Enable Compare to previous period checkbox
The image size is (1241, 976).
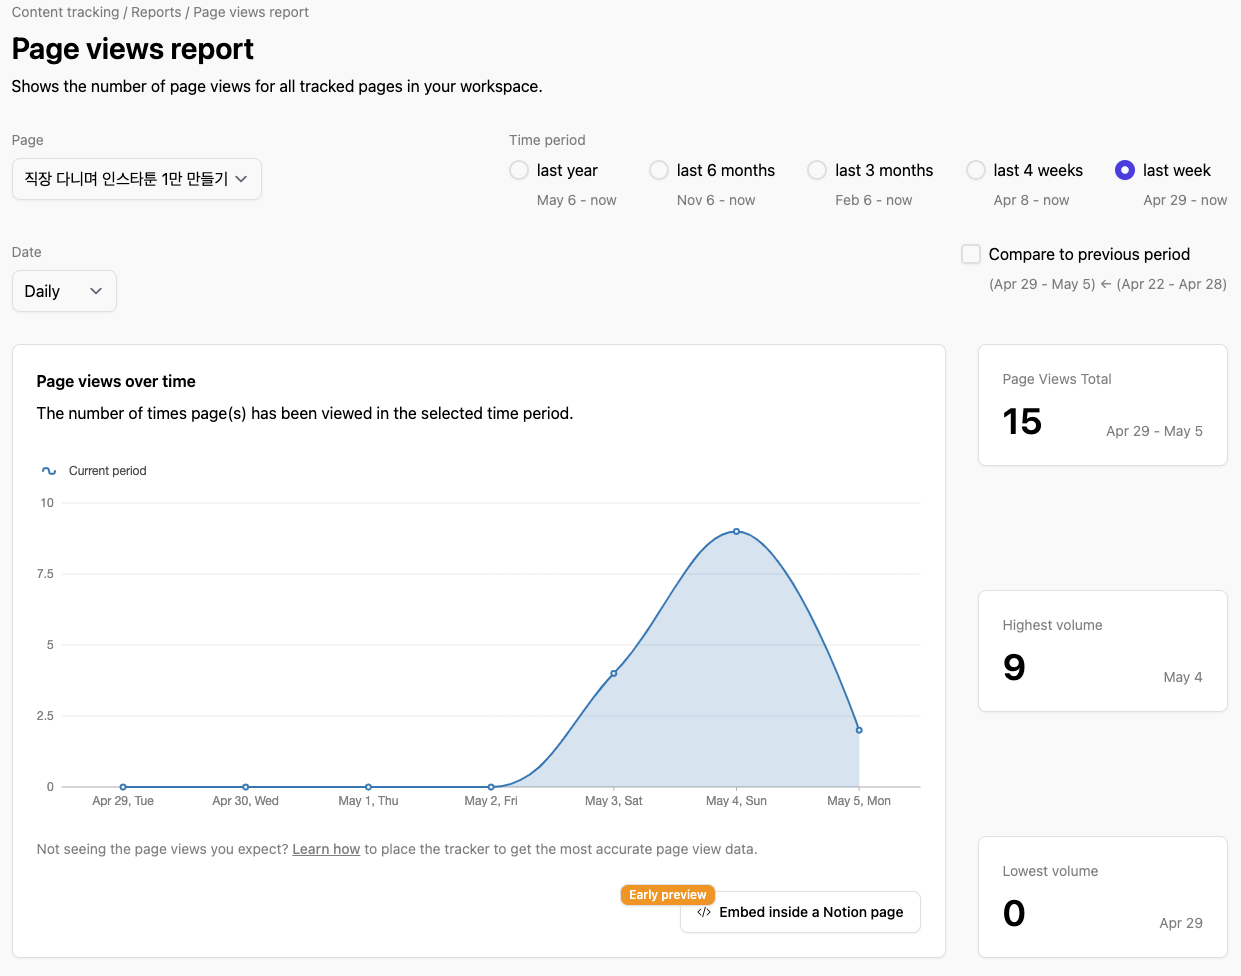(x=971, y=254)
